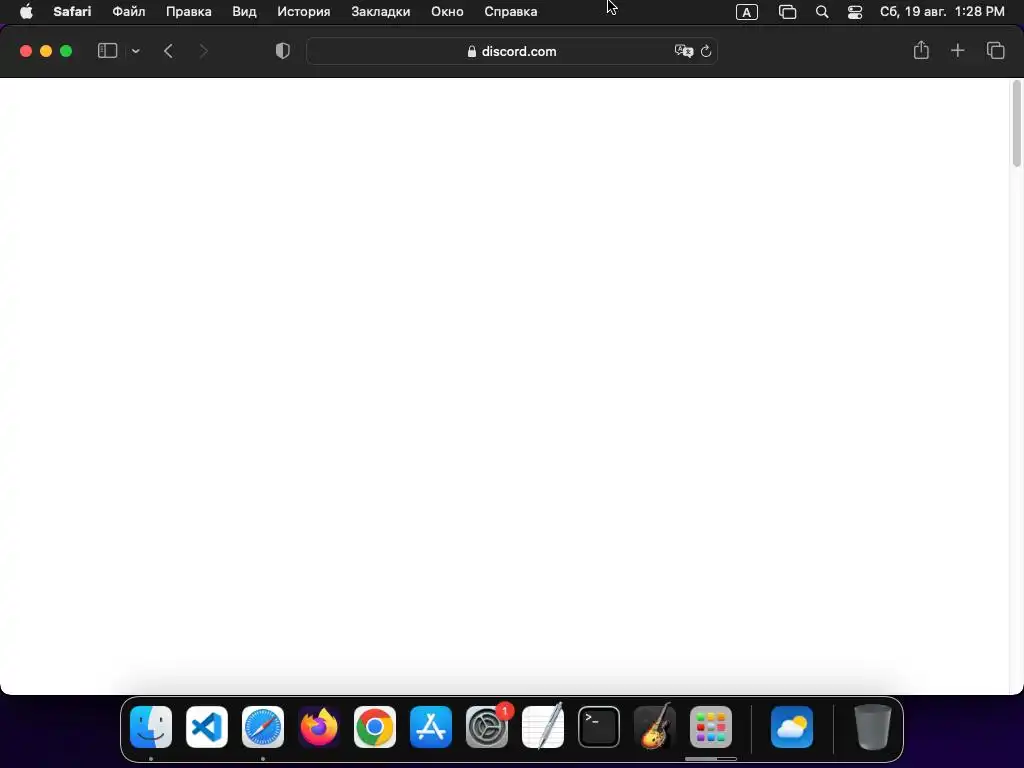Open the Share button in Safari toolbar
Viewport: 1024px width, 768px height.
click(921, 50)
